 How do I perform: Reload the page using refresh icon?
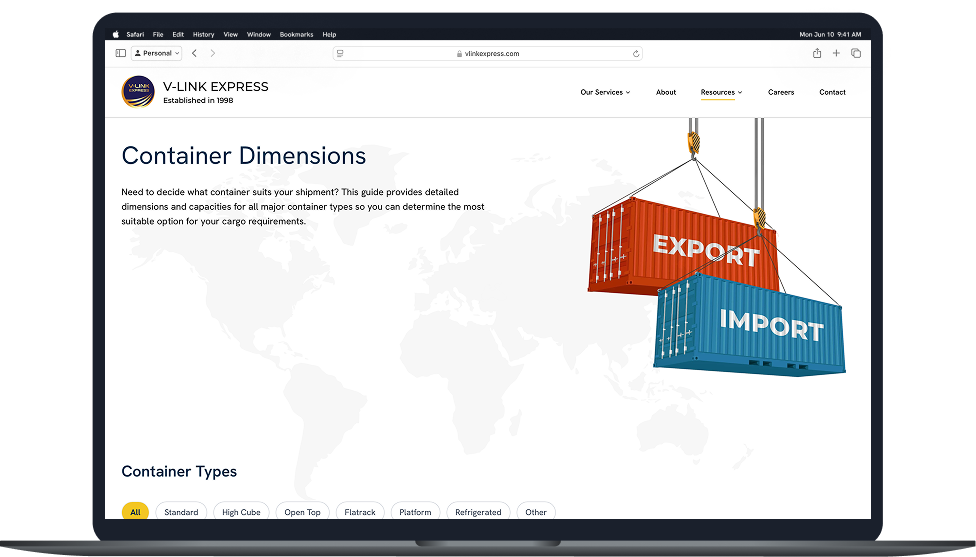(636, 54)
